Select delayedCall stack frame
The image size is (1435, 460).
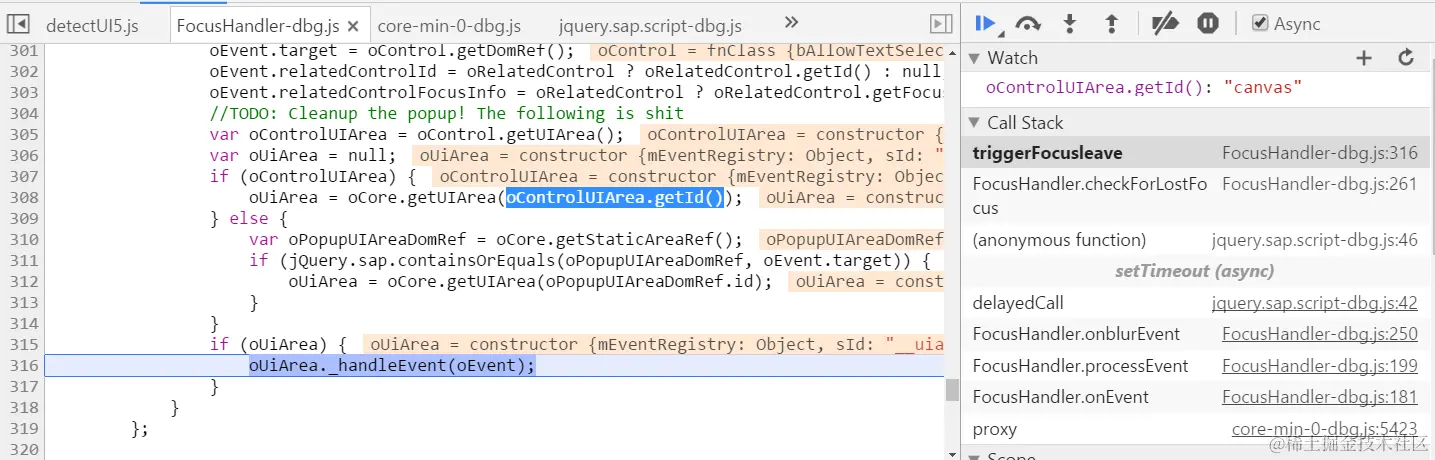pos(1195,303)
